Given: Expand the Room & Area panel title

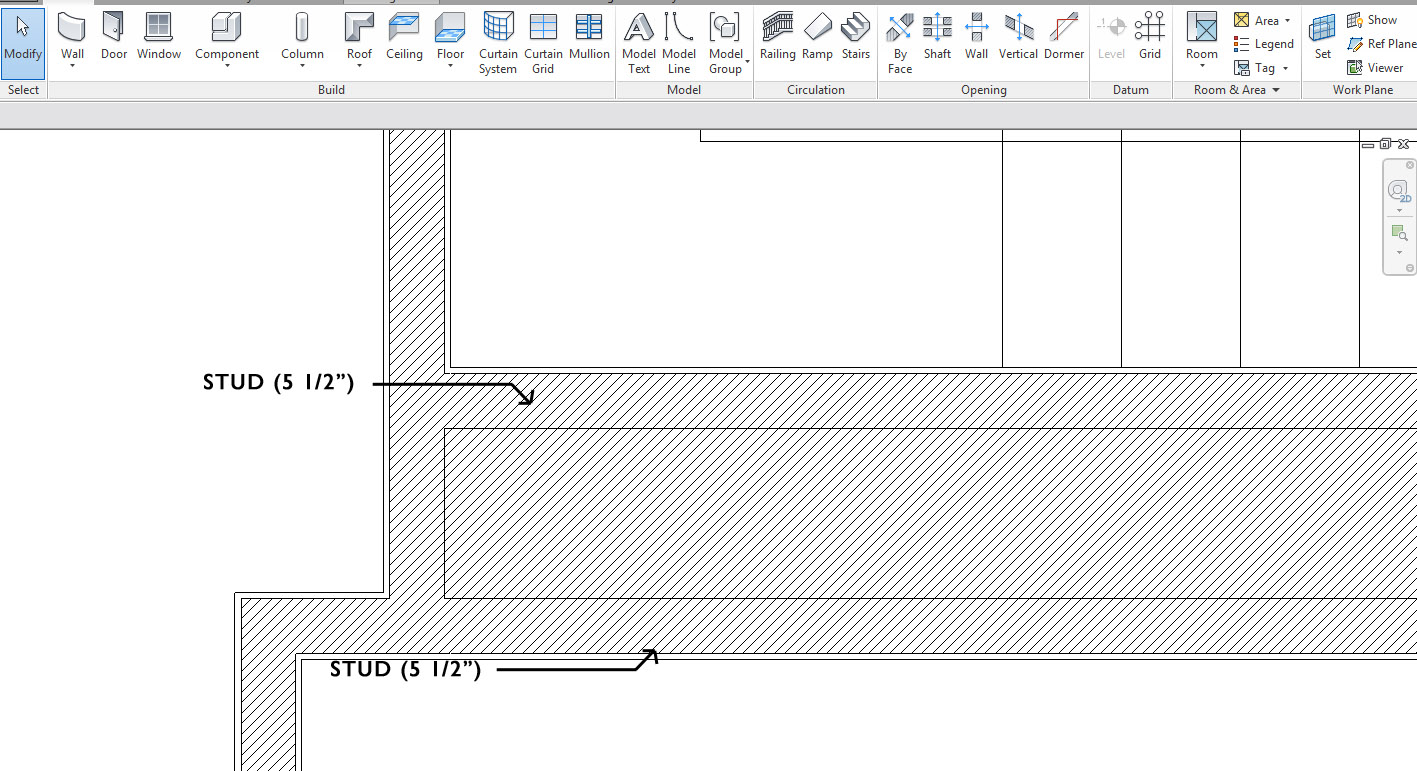Looking at the screenshot, I should click(x=1237, y=90).
